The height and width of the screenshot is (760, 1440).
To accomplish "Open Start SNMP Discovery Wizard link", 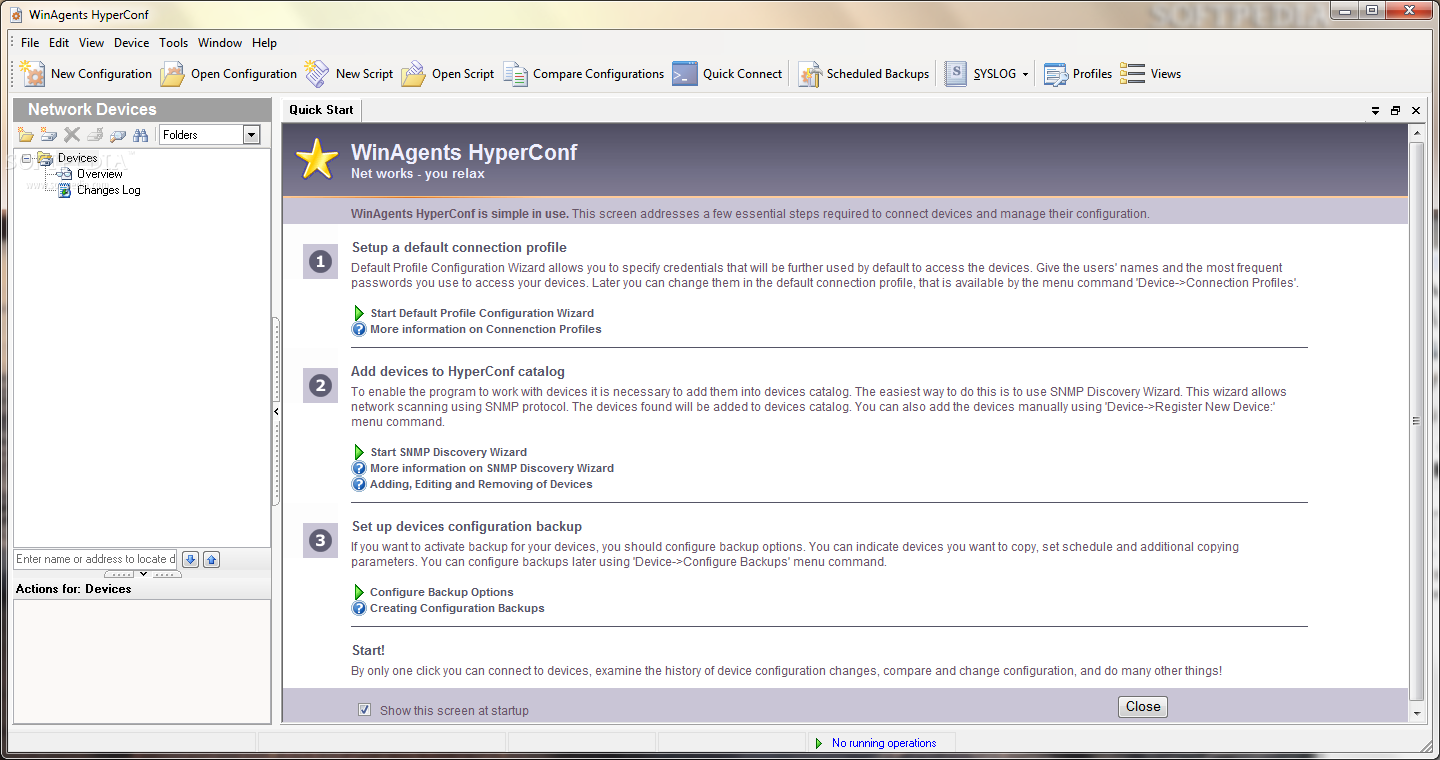I will [448, 452].
